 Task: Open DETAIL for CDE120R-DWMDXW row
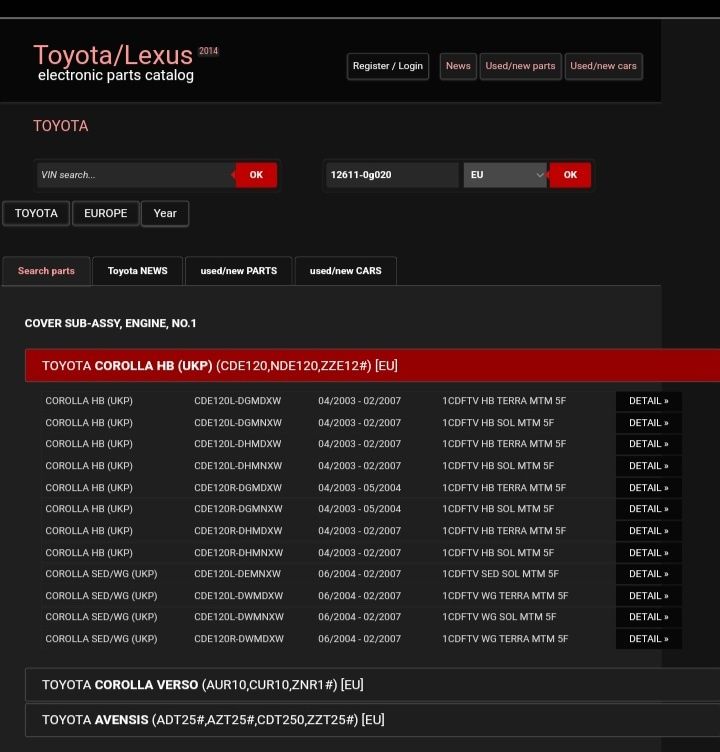click(649, 639)
